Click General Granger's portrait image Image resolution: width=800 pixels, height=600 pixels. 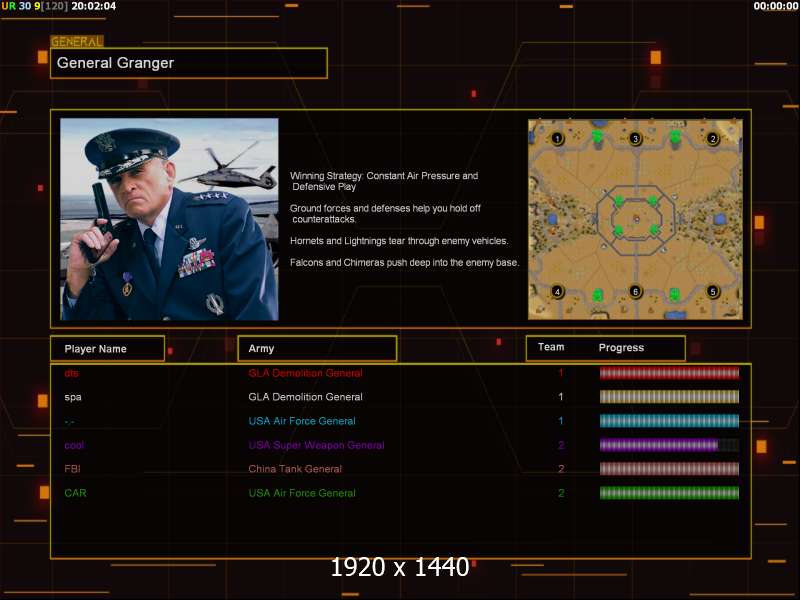tap(169, 219)
